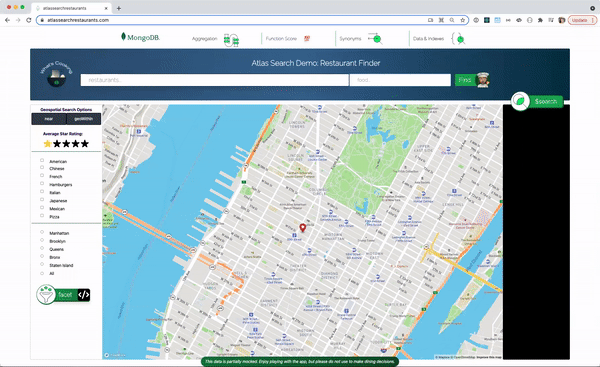Show the facet code brackets icon
Viewport: 600px width, 367px height.
[x=83, y=295]
